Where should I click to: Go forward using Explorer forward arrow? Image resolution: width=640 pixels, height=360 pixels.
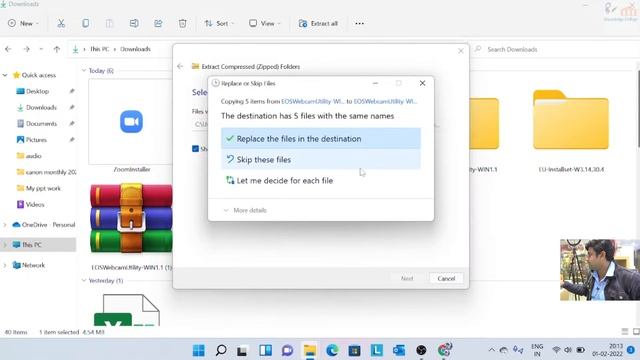pyautogui.click(x=26, y=49)
